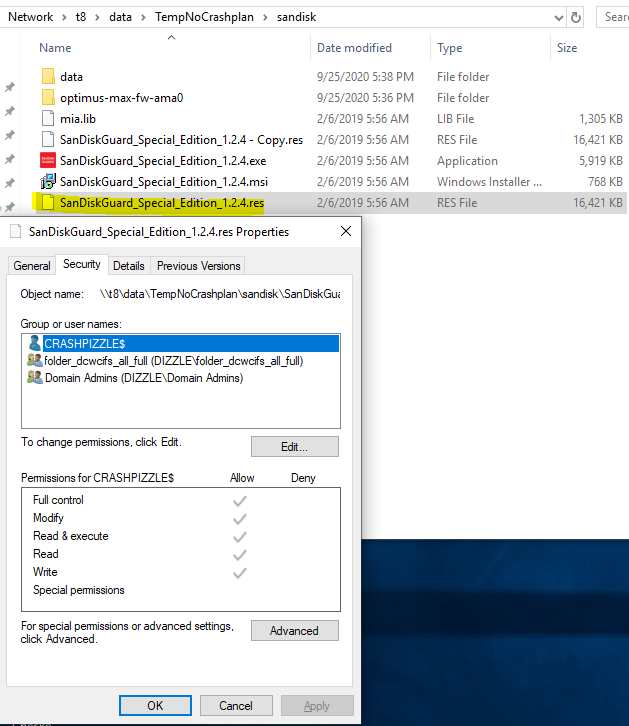
Task: Click the Object name path text
Action: (220, 294)
